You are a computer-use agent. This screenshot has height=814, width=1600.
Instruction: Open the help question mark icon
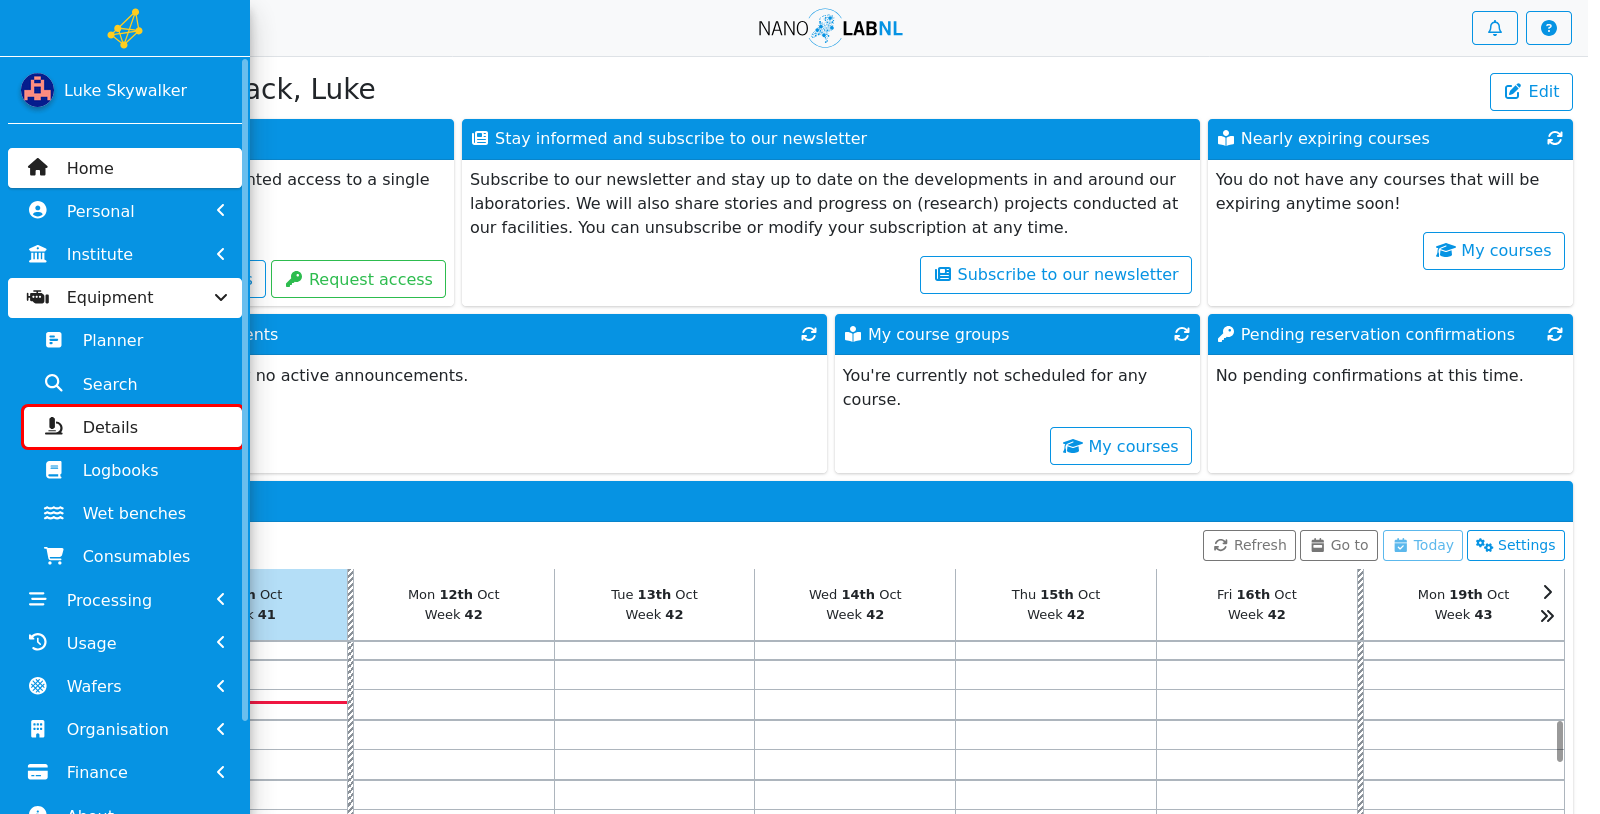(1548, 28)
